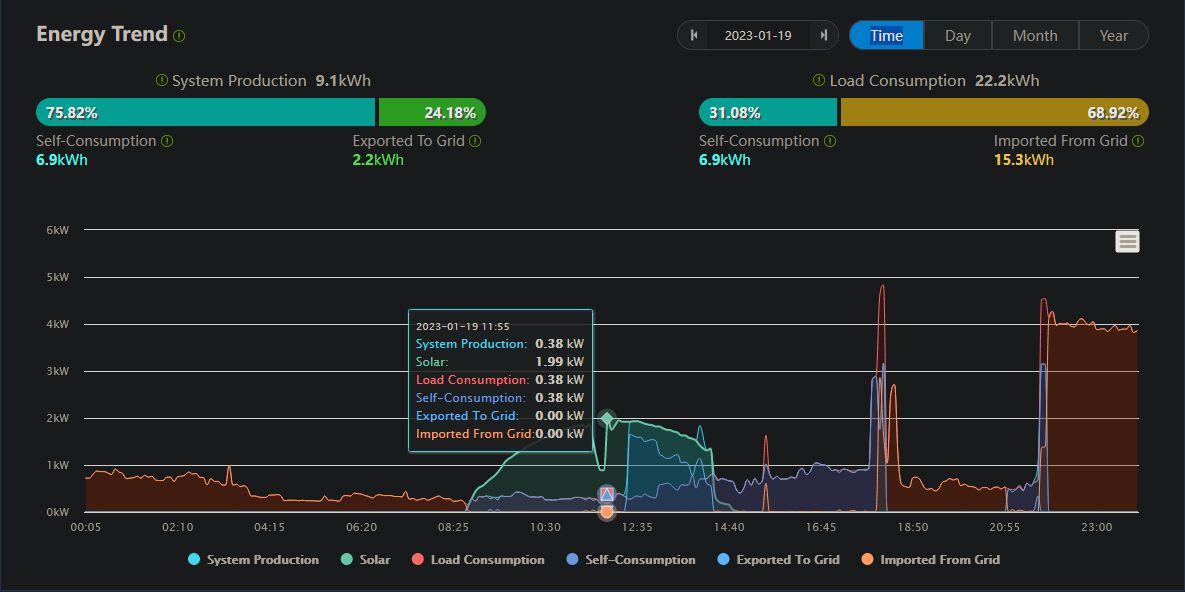
Task: Click info icon beside Energy Trend title
Action: pos(179,36)
